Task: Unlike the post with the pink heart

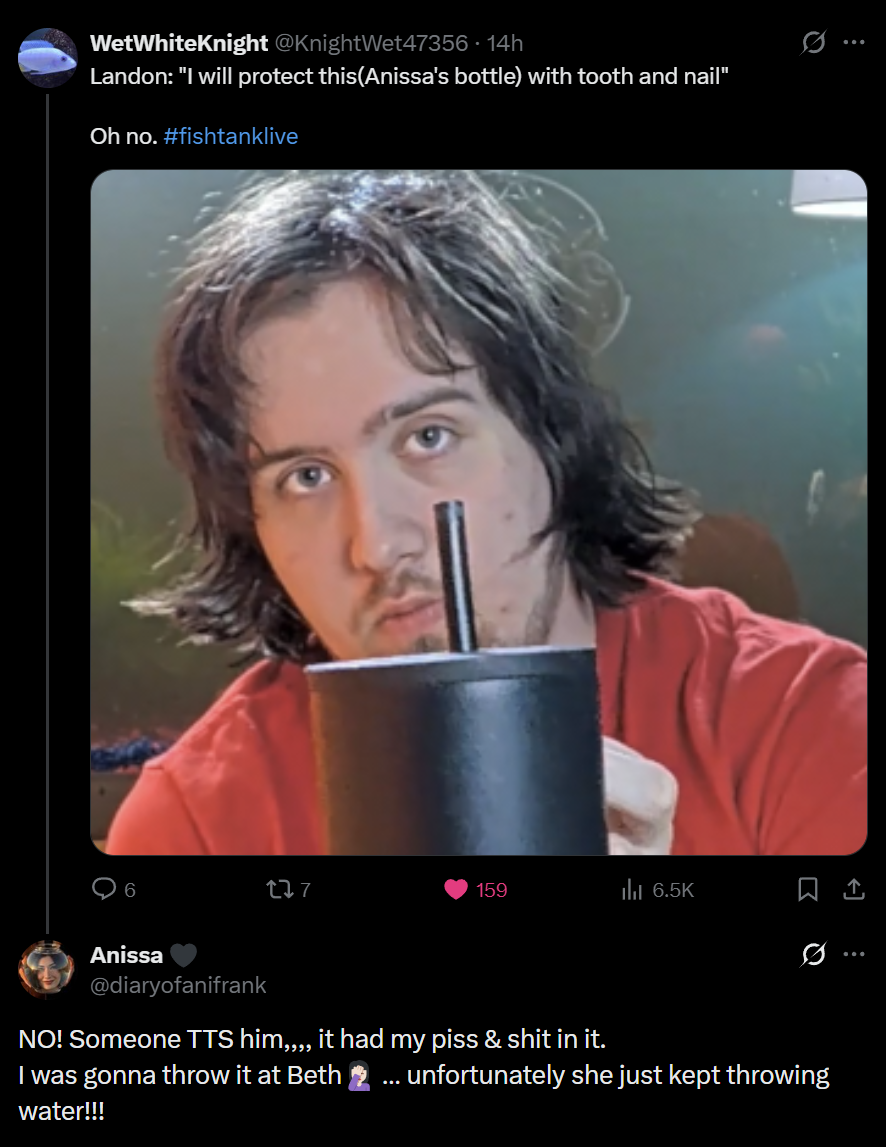Action: (456, 889)
